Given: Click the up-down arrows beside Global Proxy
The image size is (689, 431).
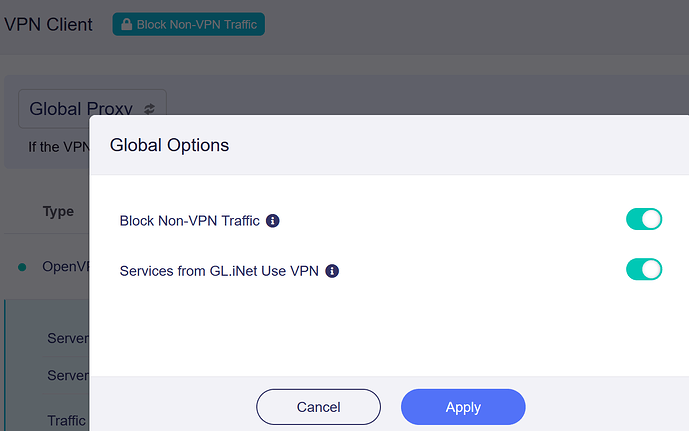Looking at the screenshot, I should point(150,108).
